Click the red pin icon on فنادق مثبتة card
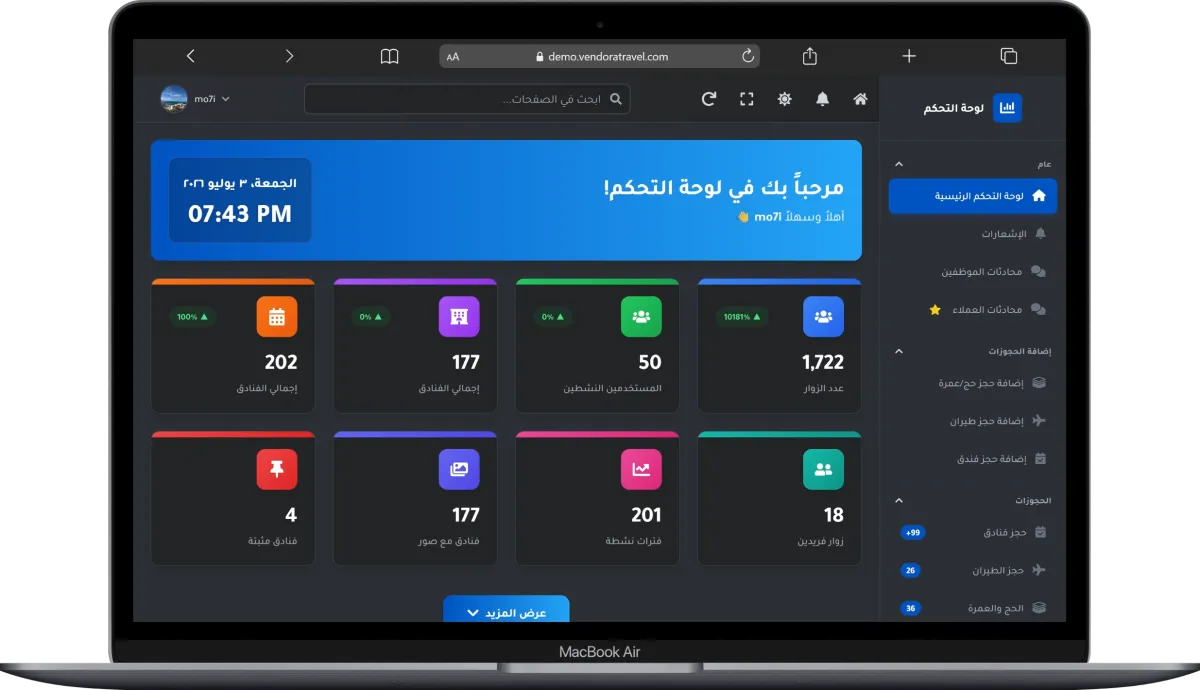This screenshot has height=690, width=1200. (277, 469)
